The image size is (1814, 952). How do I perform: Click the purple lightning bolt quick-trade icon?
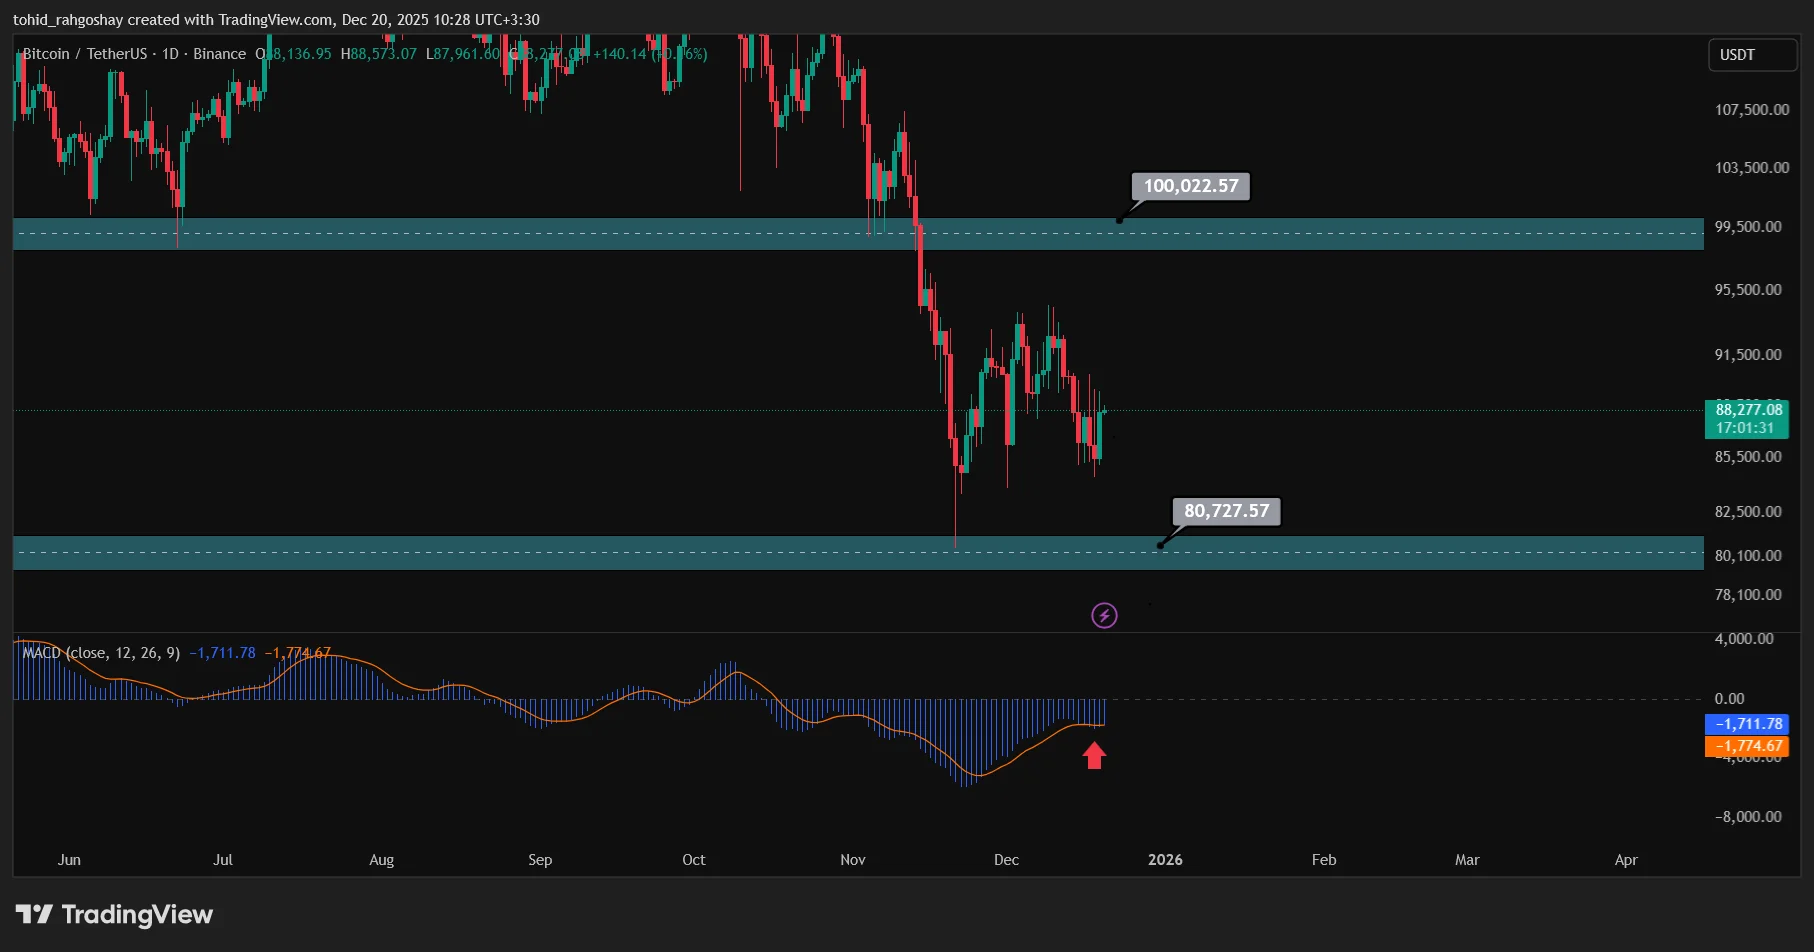1103,615
